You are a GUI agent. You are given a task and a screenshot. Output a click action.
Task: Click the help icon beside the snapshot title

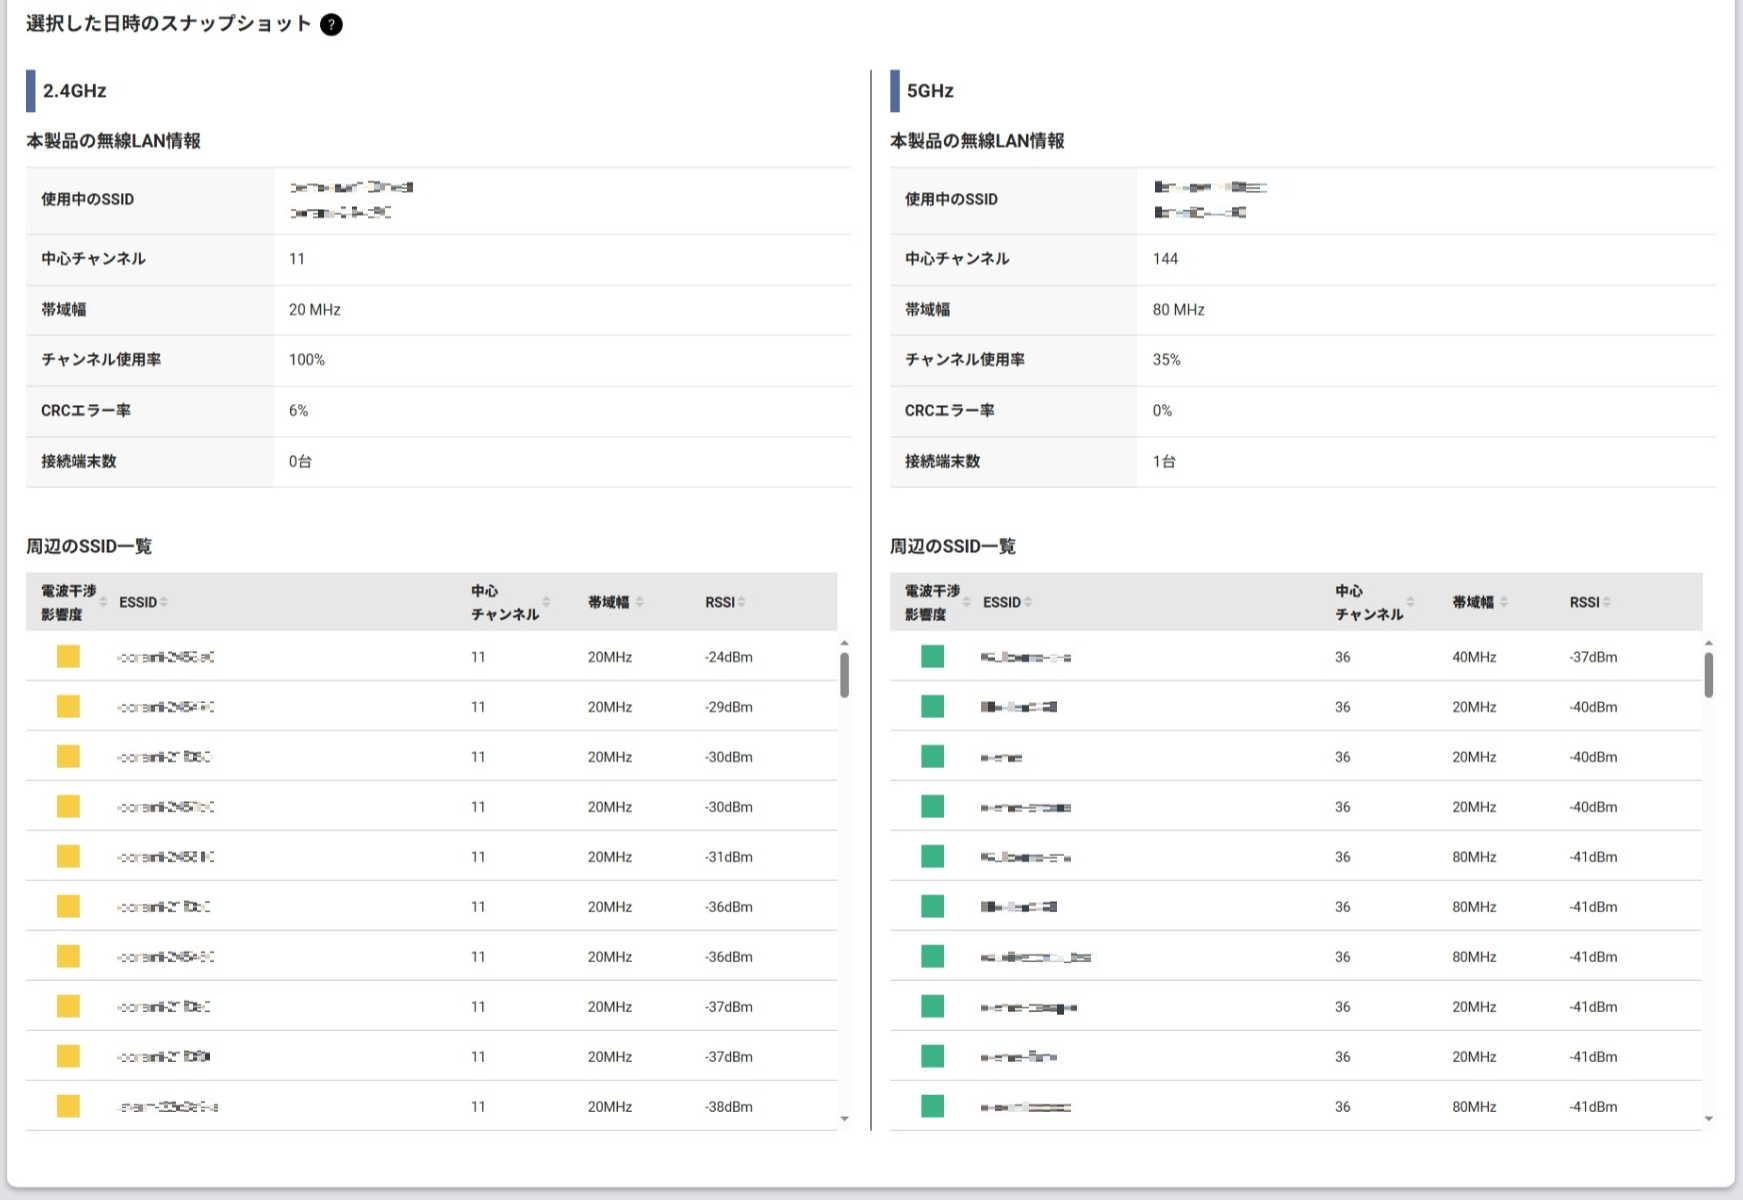tap(331, 25)
